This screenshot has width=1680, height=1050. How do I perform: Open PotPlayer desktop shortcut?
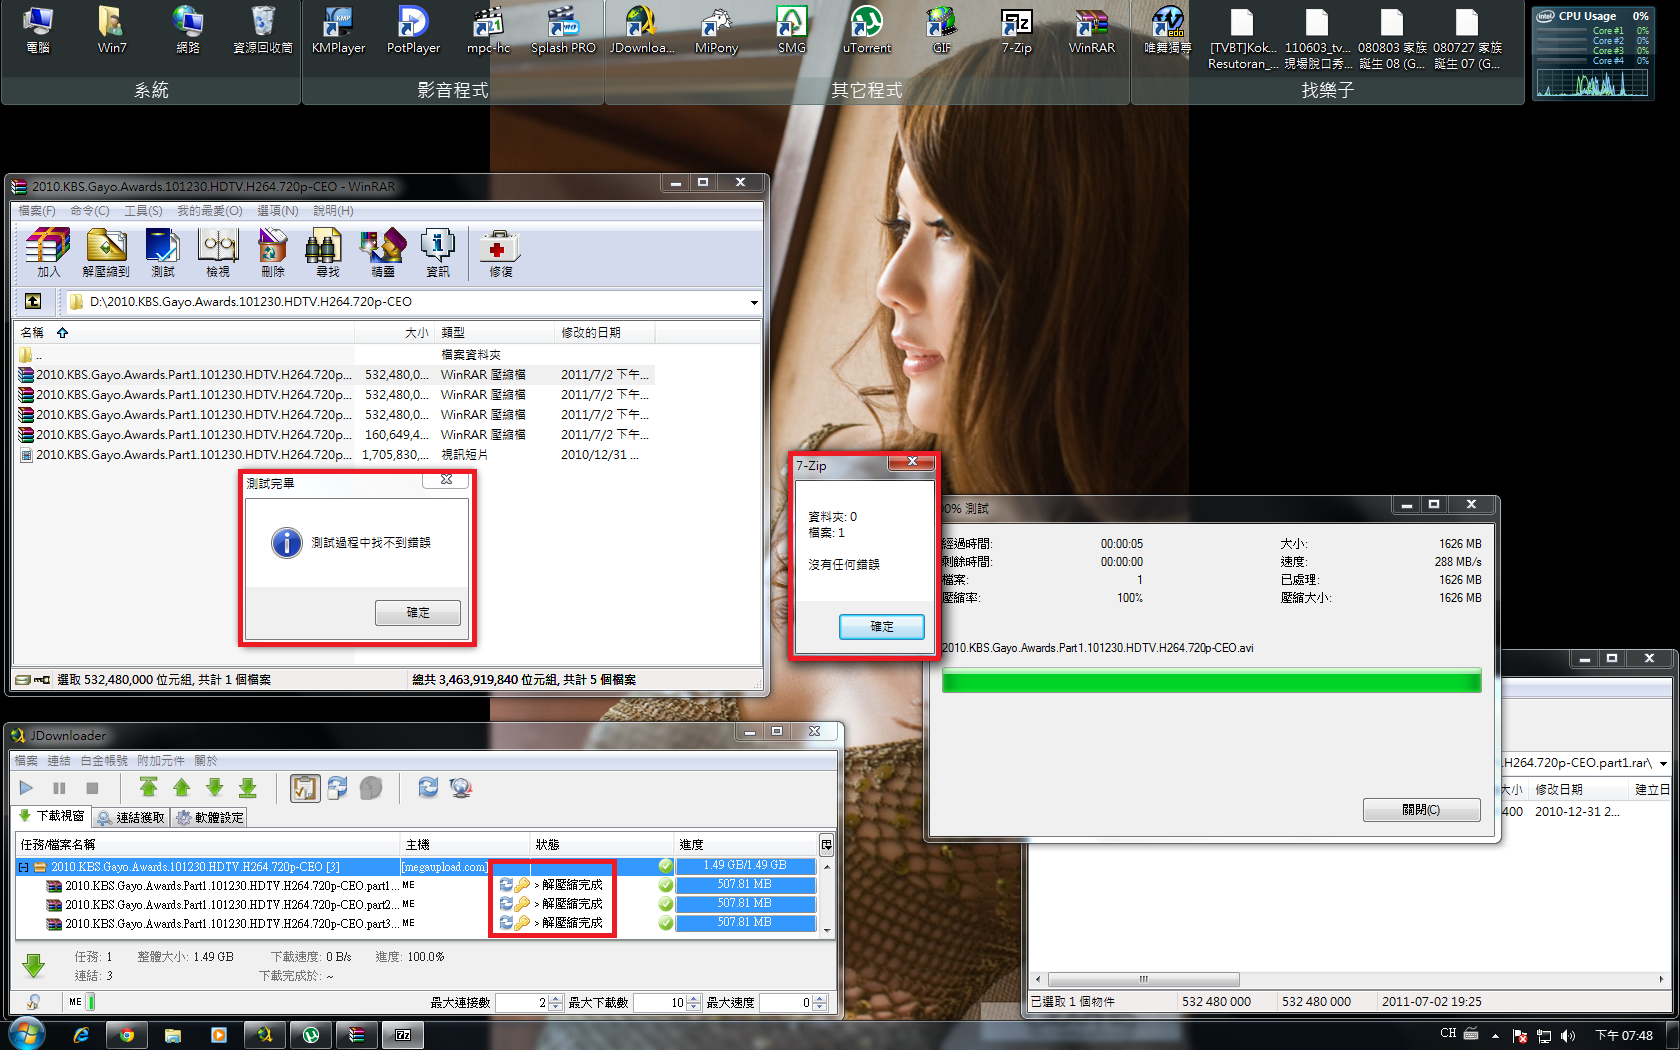[413, 30]
